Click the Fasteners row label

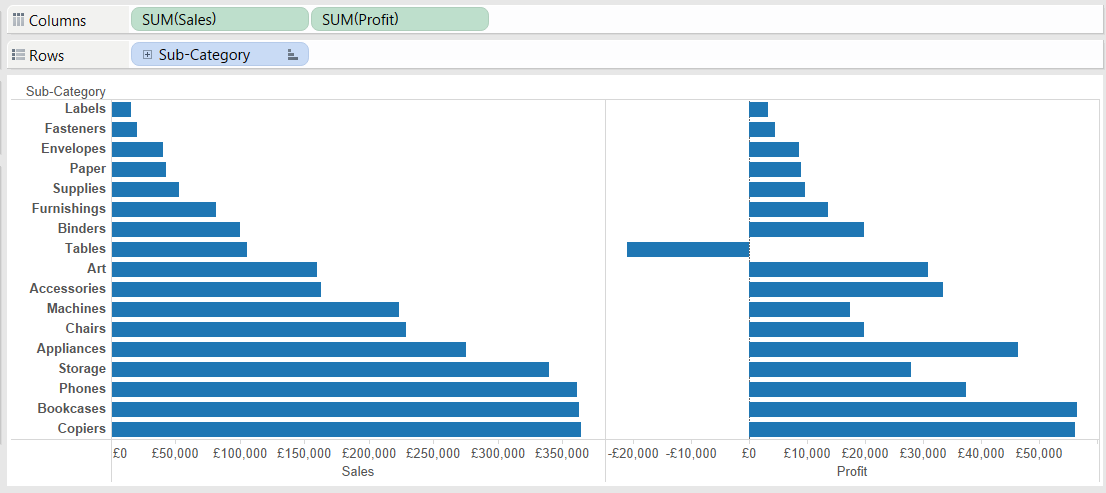tap(75, 128)
